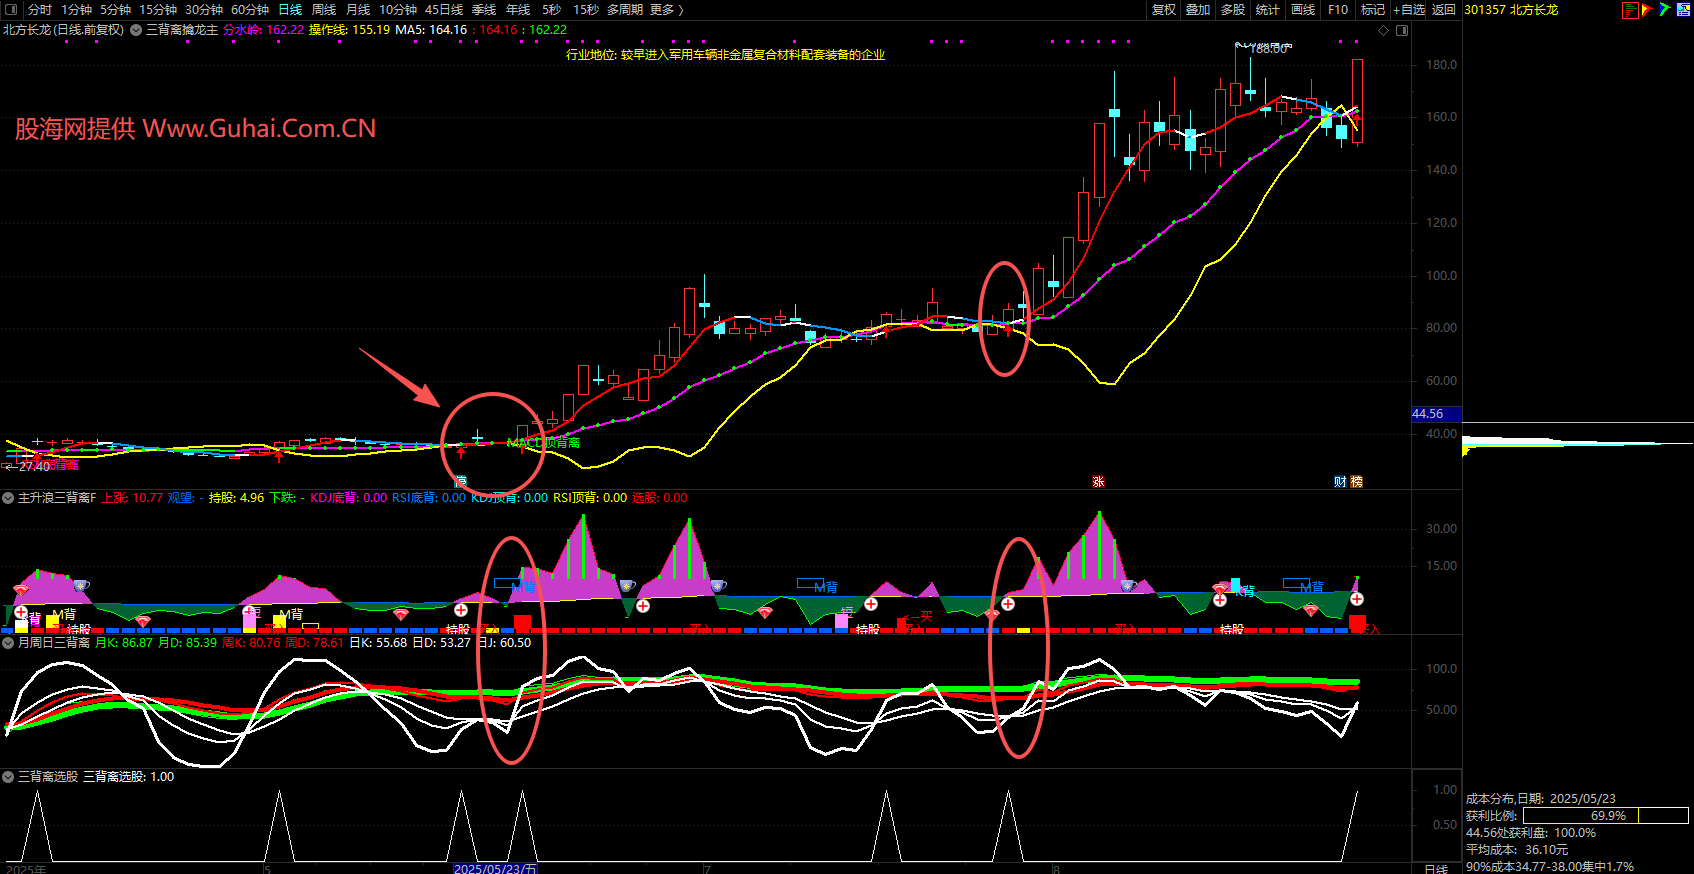Click the 财 info marker
This screenshot has height=874, width=1694.
pos(1340,482)
